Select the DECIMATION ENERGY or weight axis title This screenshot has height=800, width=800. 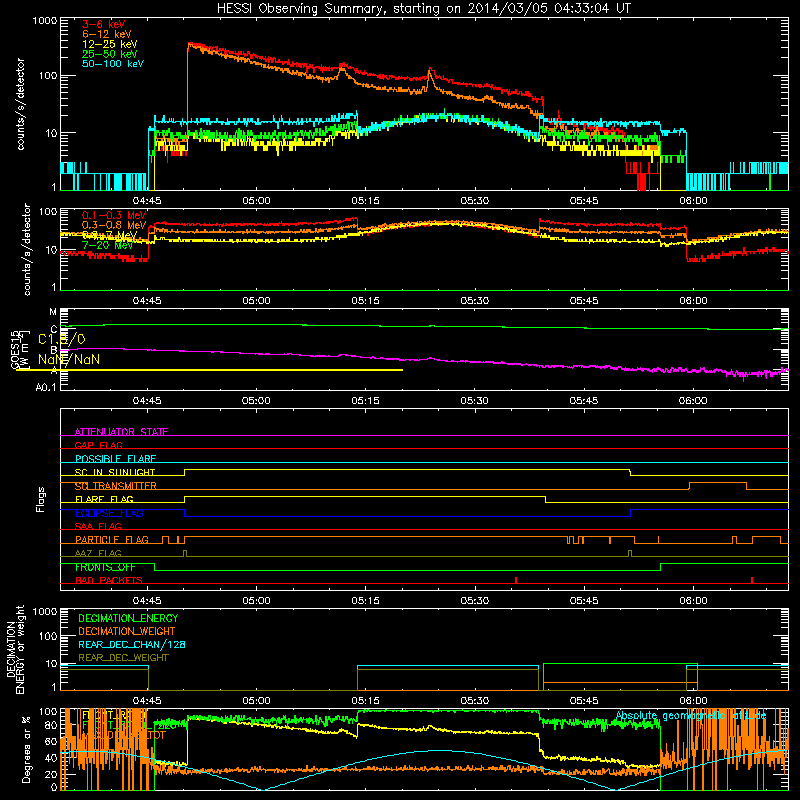click(x=15, y=649)
